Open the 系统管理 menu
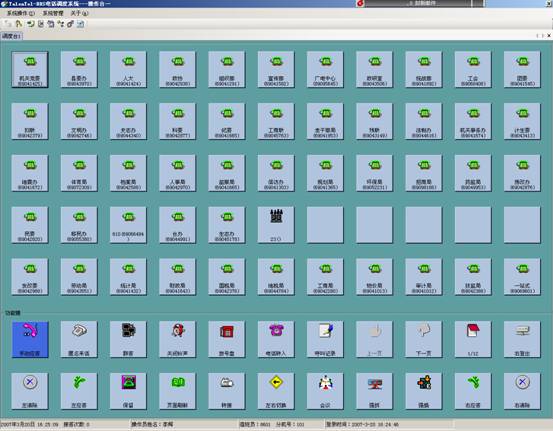553x431 pixels. point(53,13)
